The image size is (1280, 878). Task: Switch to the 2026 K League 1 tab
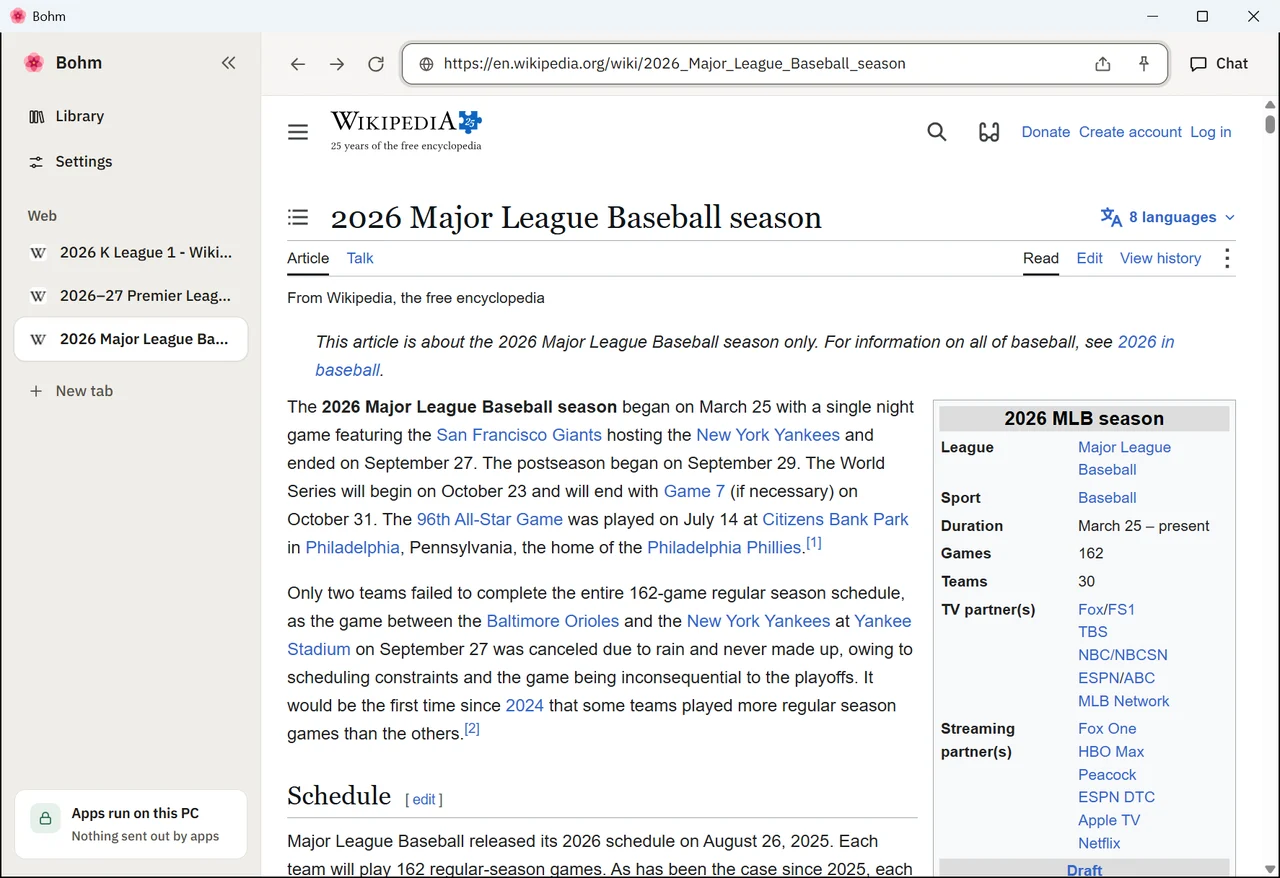pos(131,253)
